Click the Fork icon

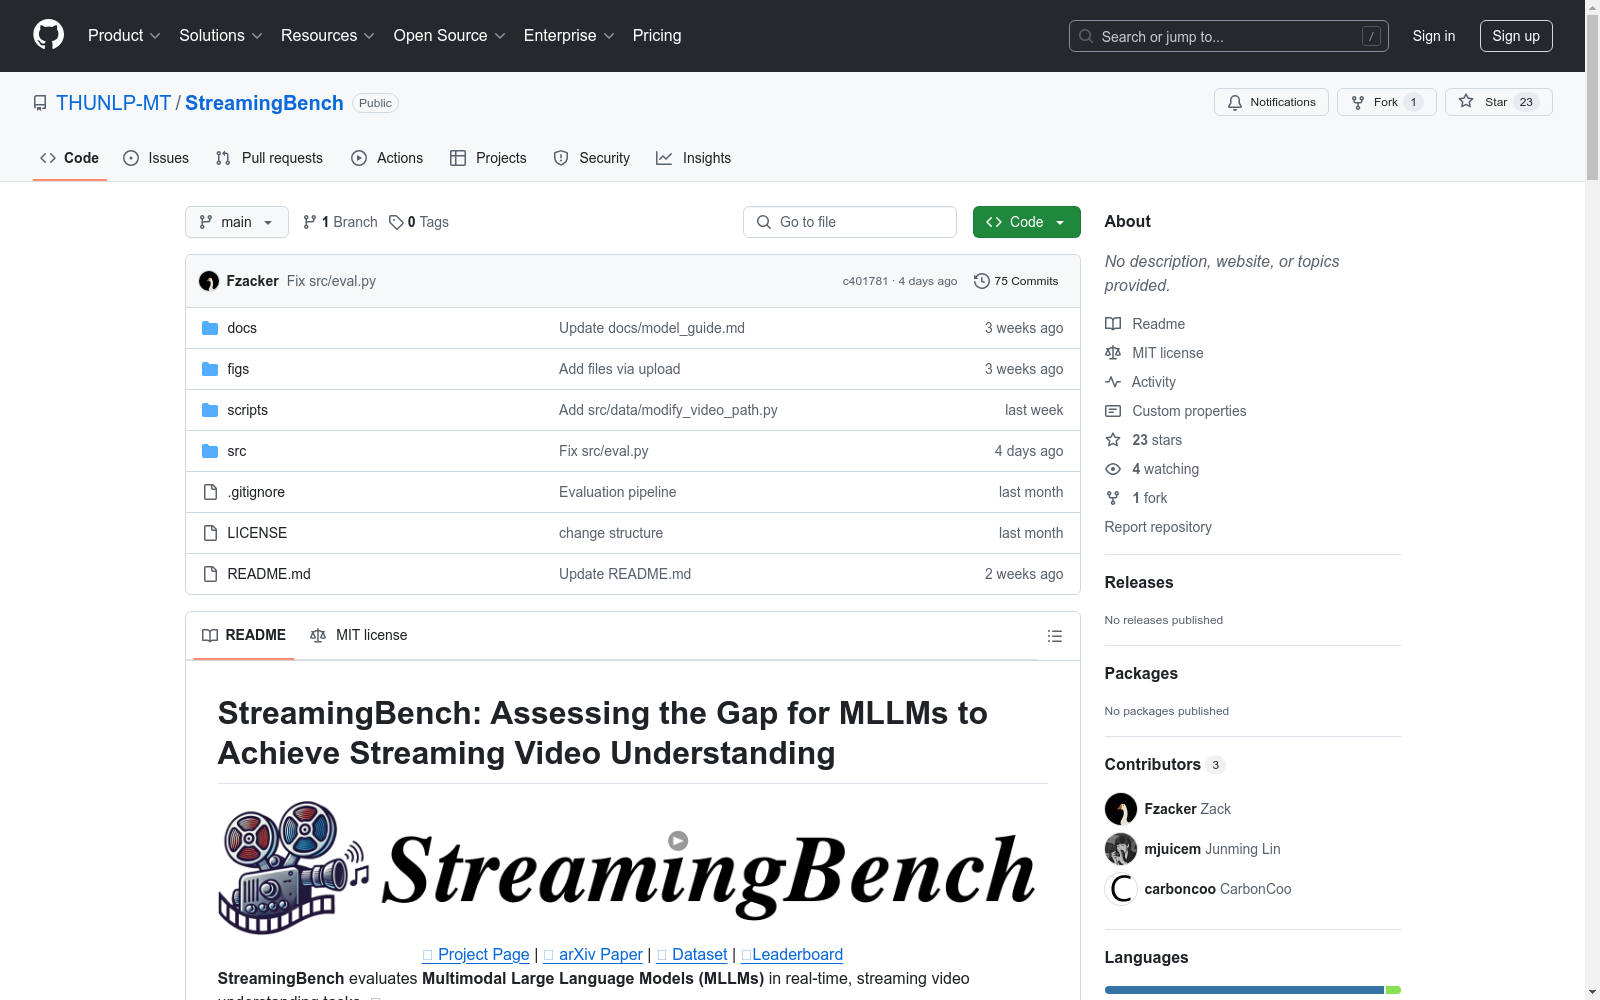click(x=1358, y=102)
